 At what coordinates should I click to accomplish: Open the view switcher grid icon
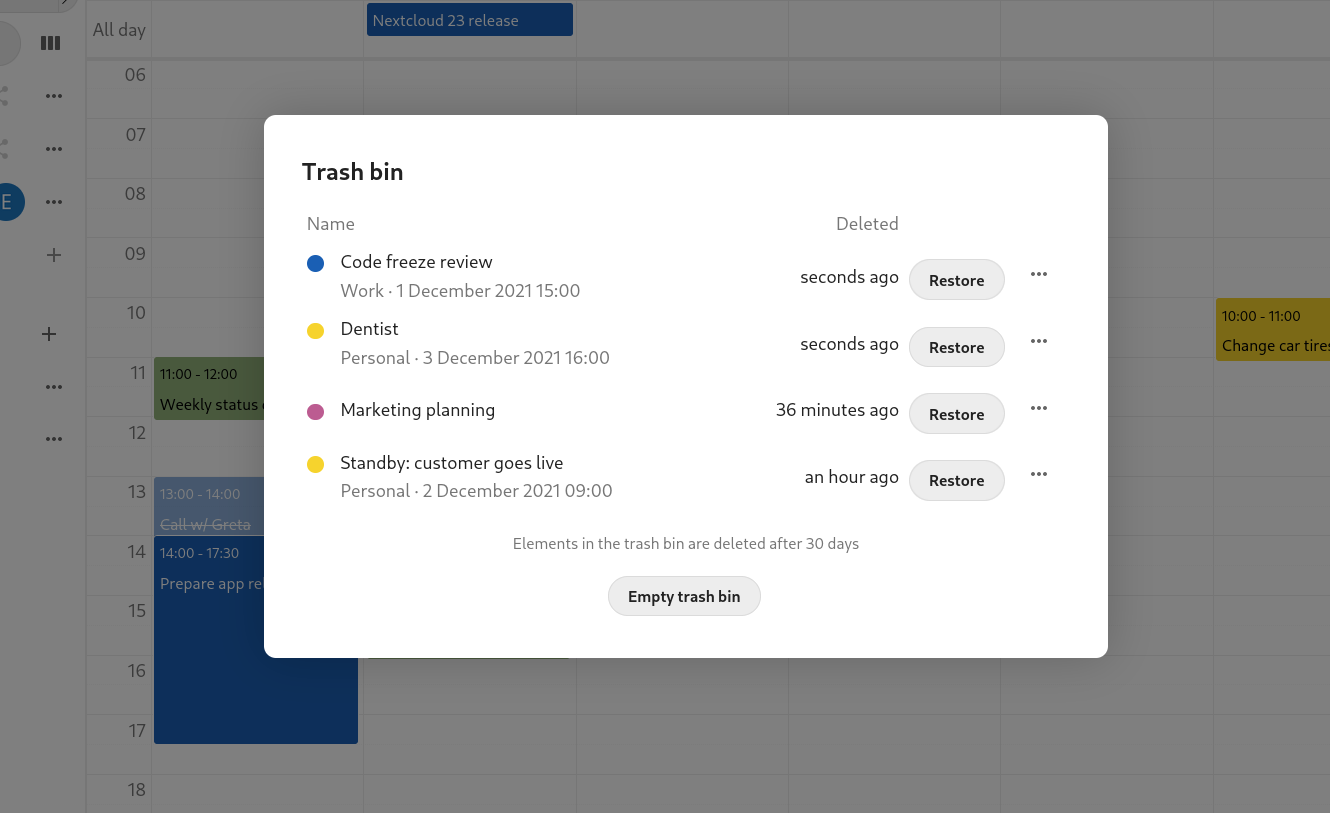point(51,43)
